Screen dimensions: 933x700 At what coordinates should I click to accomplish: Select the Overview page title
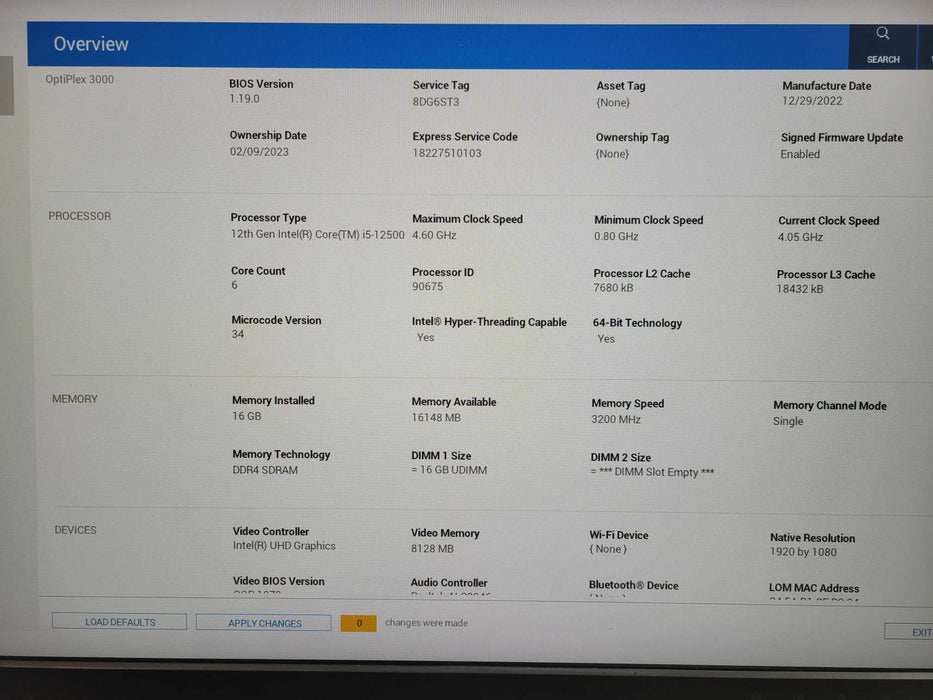[x=91, y=43]
